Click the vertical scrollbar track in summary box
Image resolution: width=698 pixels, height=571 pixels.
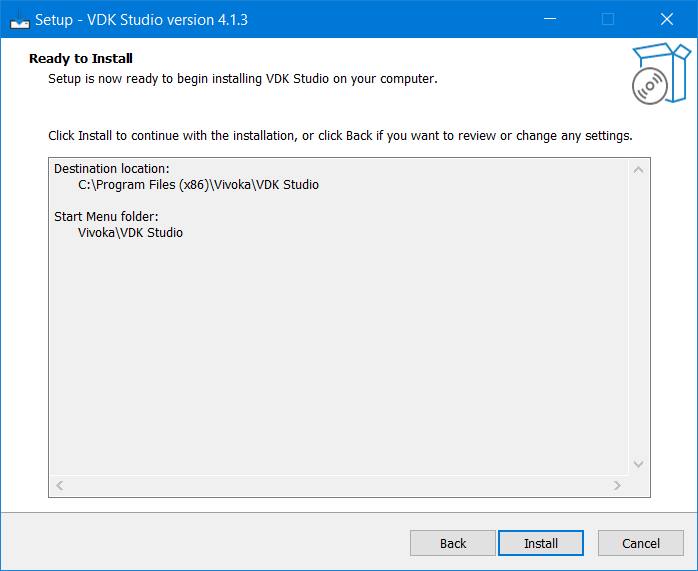click(639, 320)
